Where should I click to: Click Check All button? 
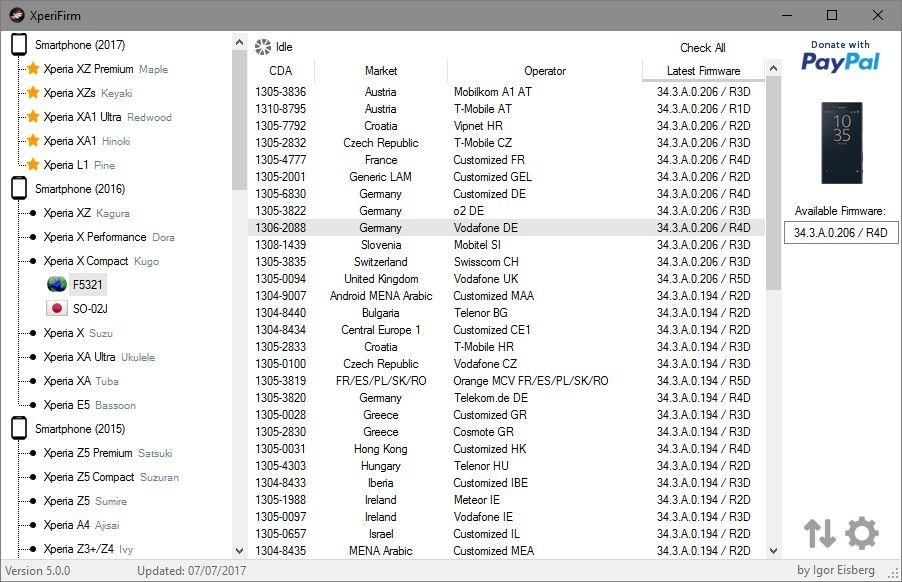[702, 48]
